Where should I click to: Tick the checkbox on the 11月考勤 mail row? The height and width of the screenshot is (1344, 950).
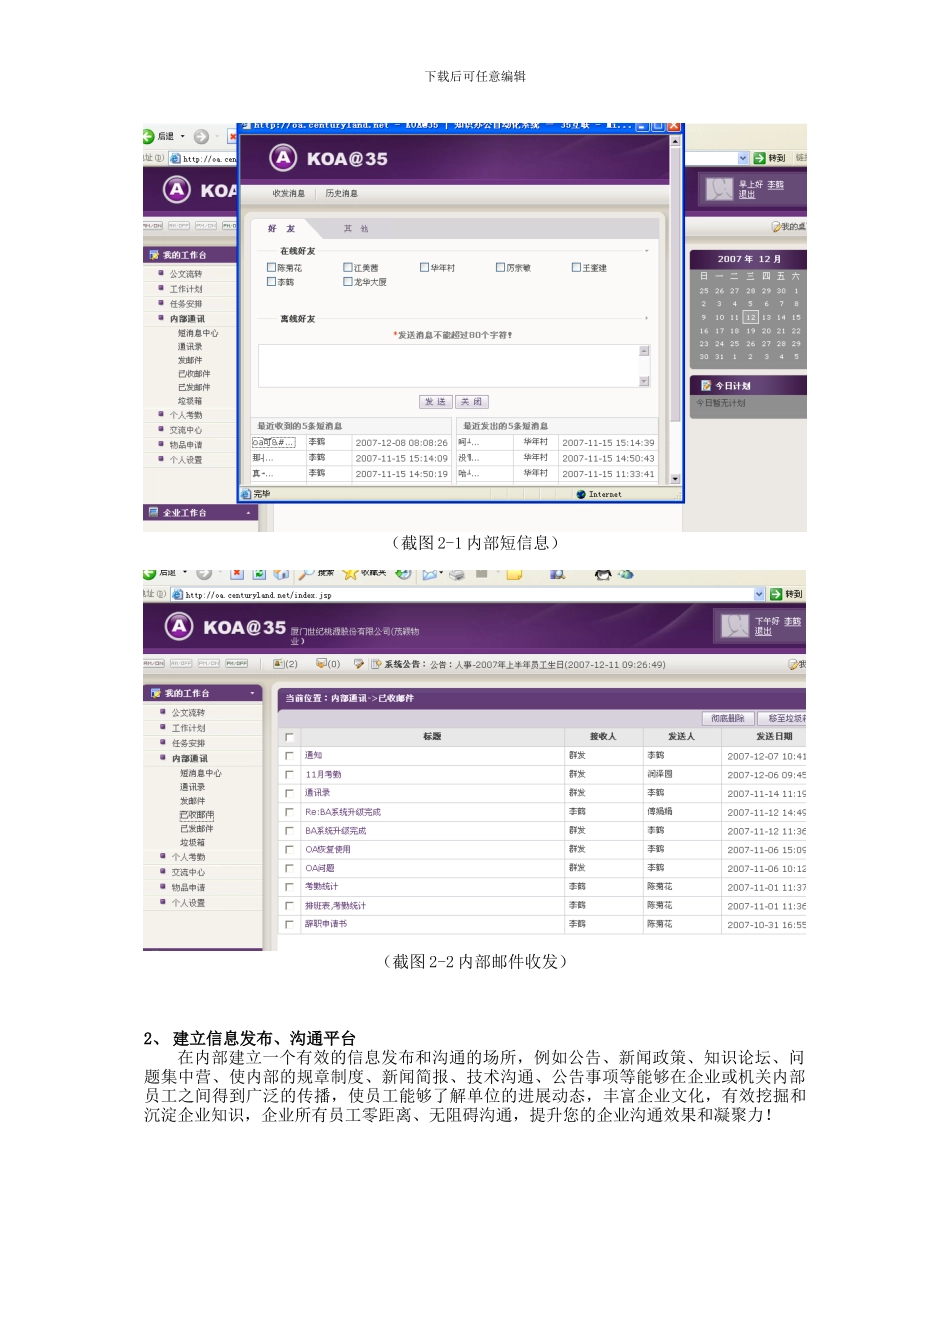click(x=289, y=774)
